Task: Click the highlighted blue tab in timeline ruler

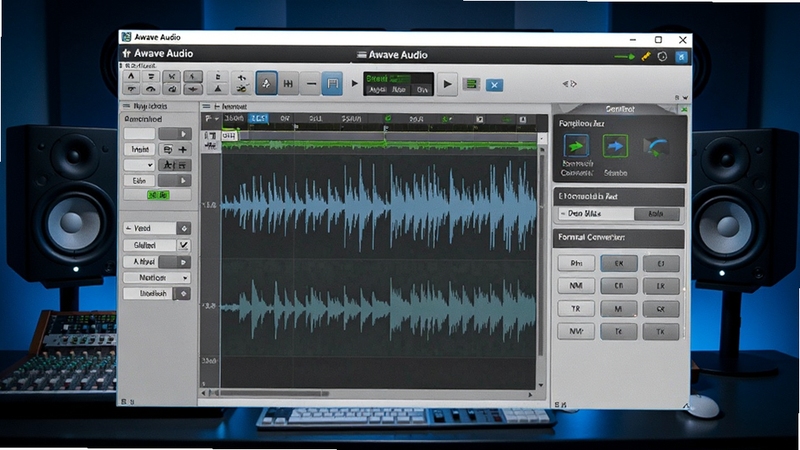Action: point(259,119)
